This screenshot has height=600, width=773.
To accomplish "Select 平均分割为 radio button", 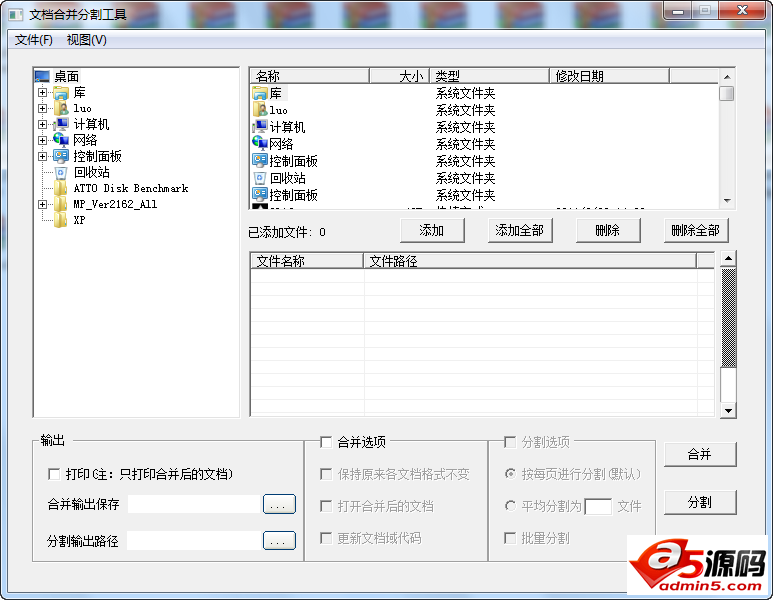I will click(x=510, y=506).
